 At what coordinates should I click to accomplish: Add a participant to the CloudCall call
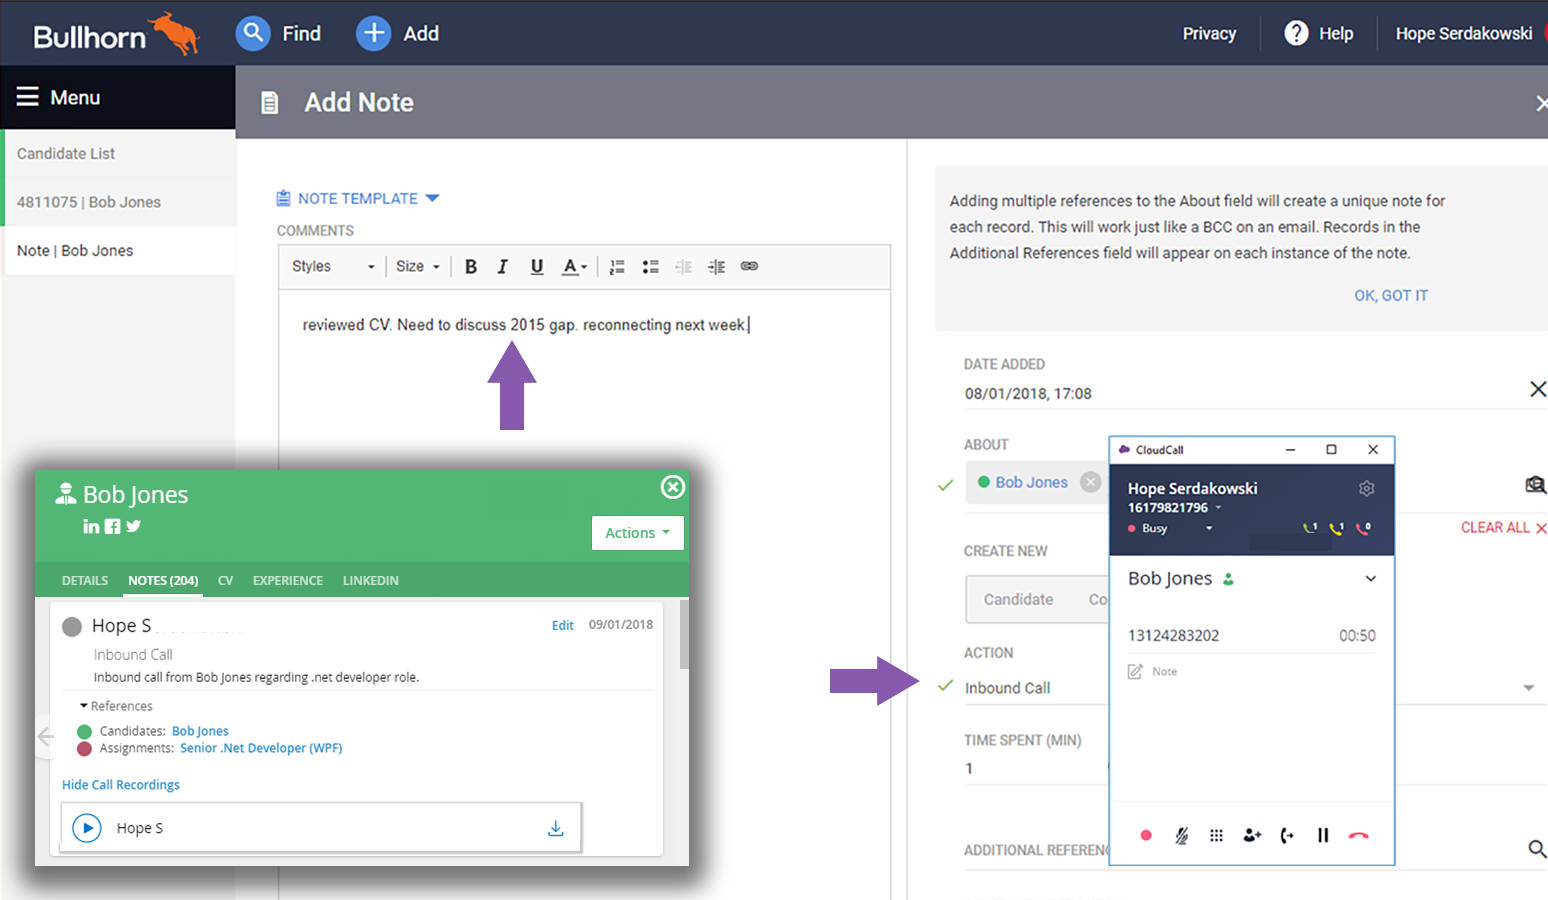[x=1251, y=835]
